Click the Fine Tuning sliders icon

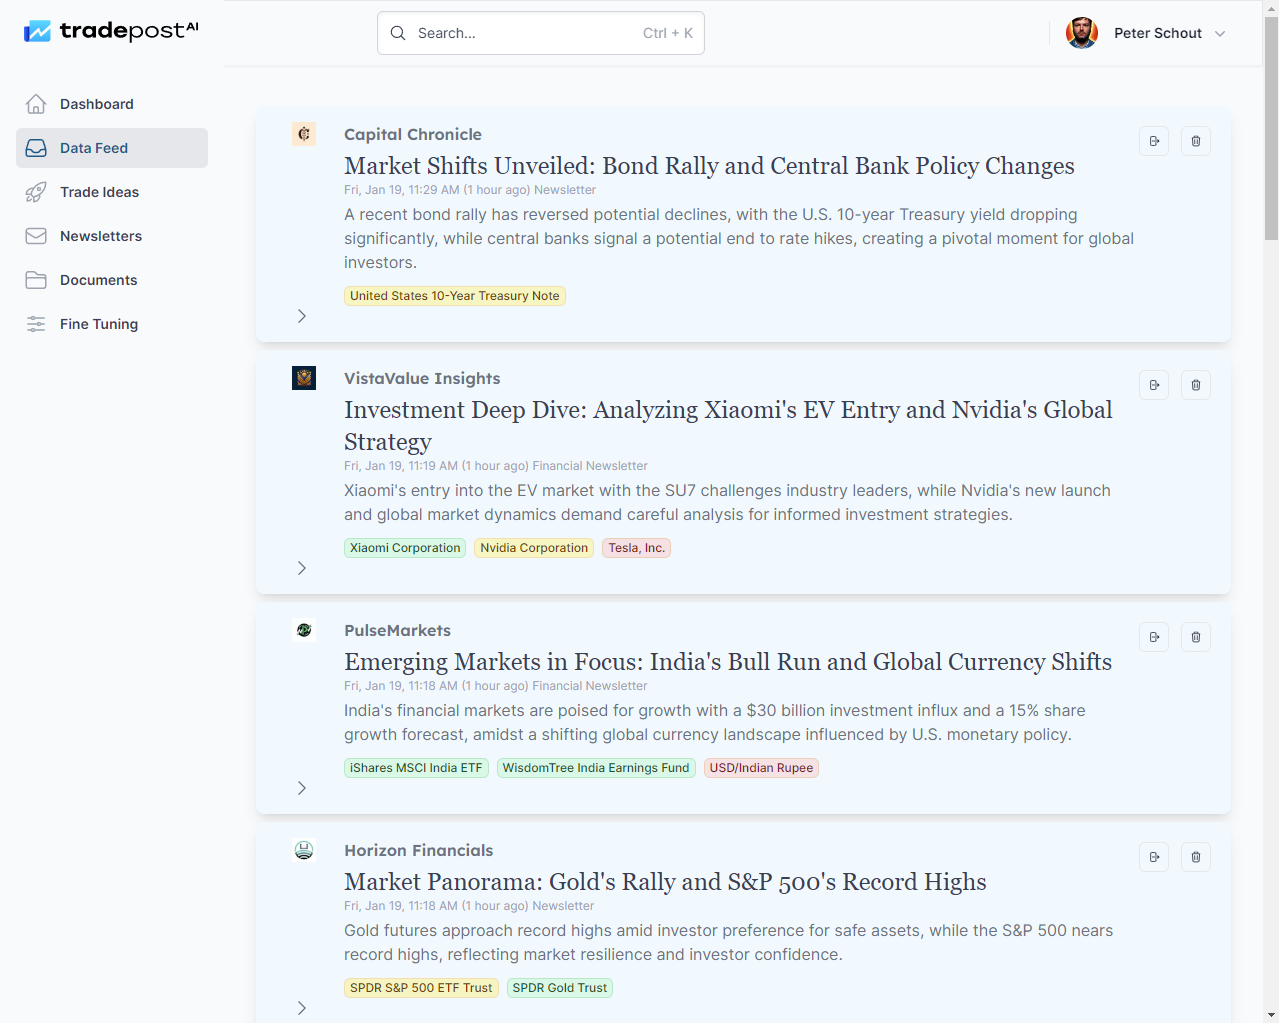tap(36, 324)
